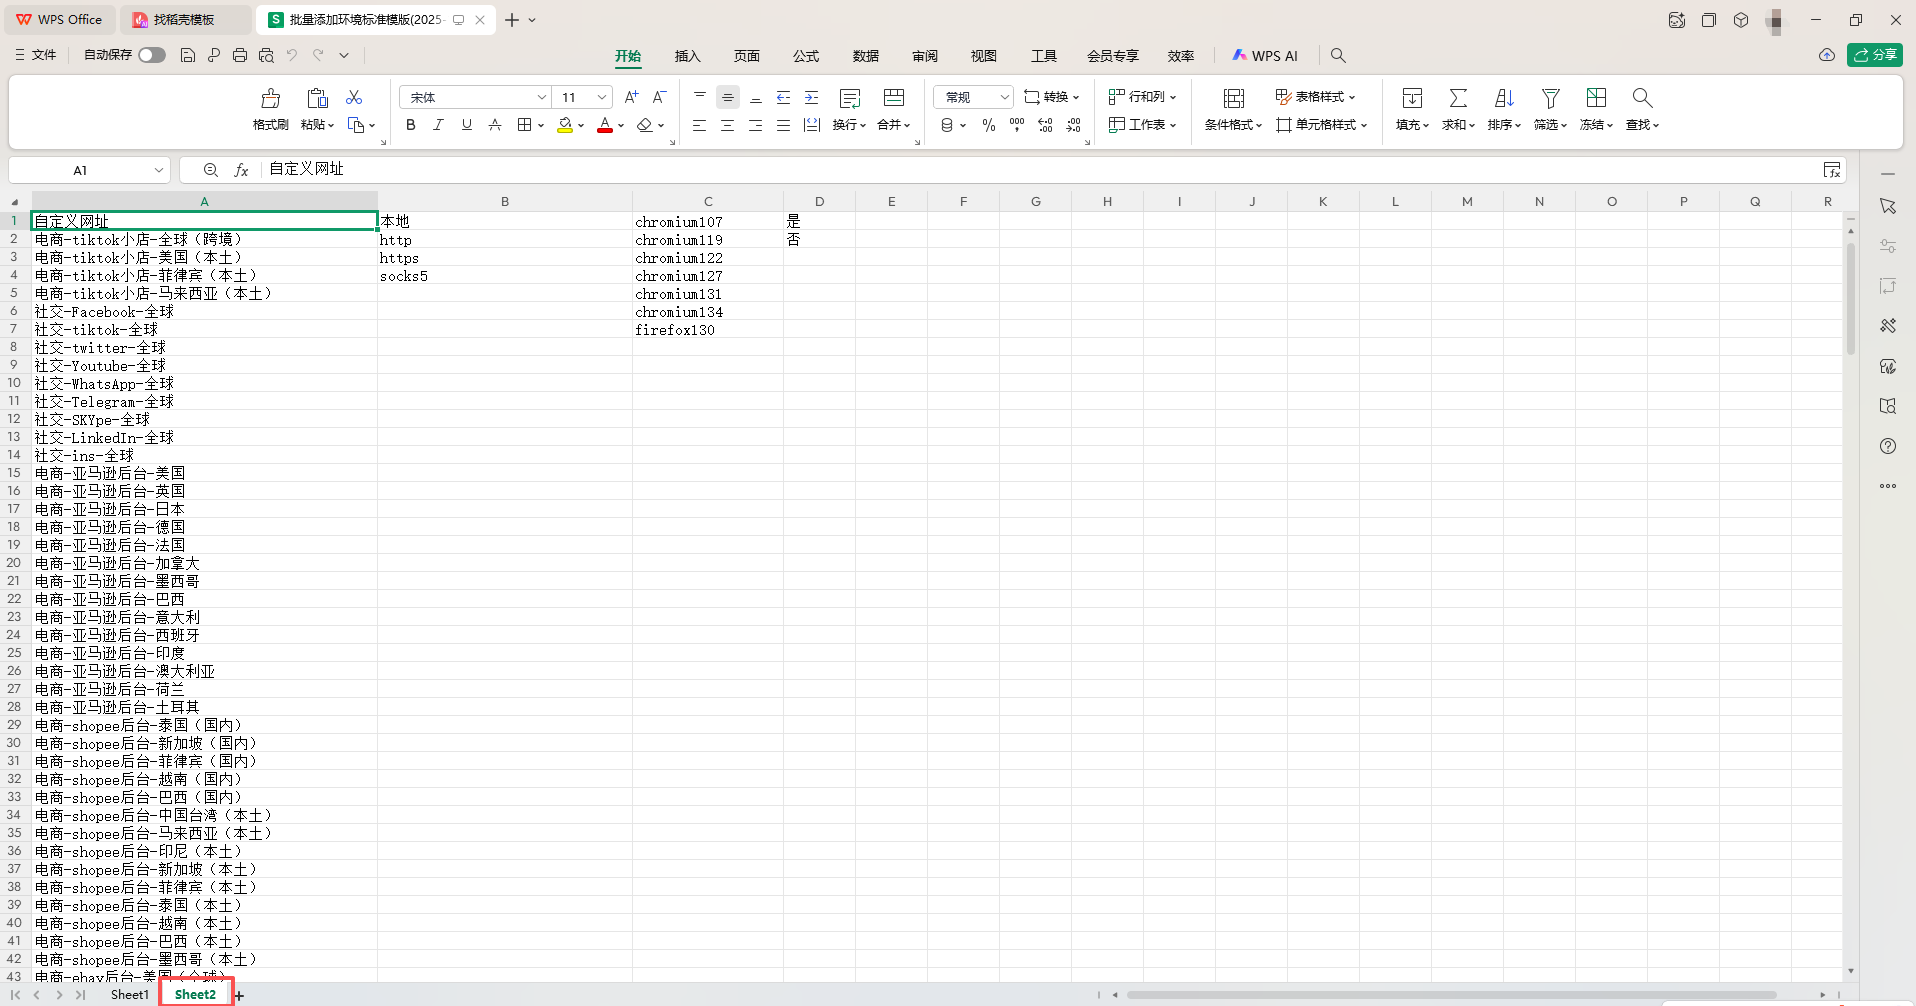This screenshot has width=1916, height=1006.
Task: Click the green Share (分享) button
Action: [x=1874, y=55]
